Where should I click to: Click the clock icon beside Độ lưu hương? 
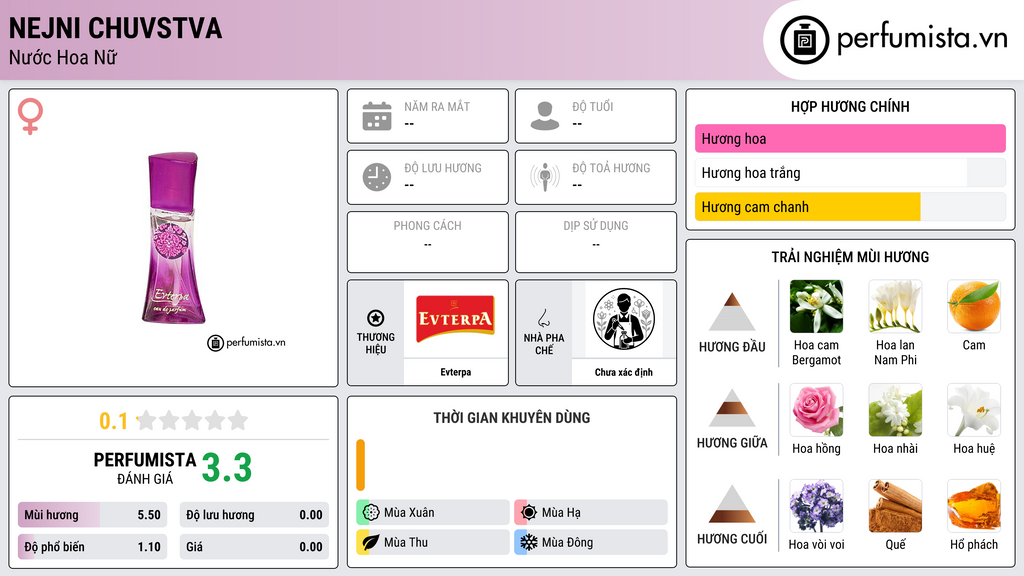[377, 177]
